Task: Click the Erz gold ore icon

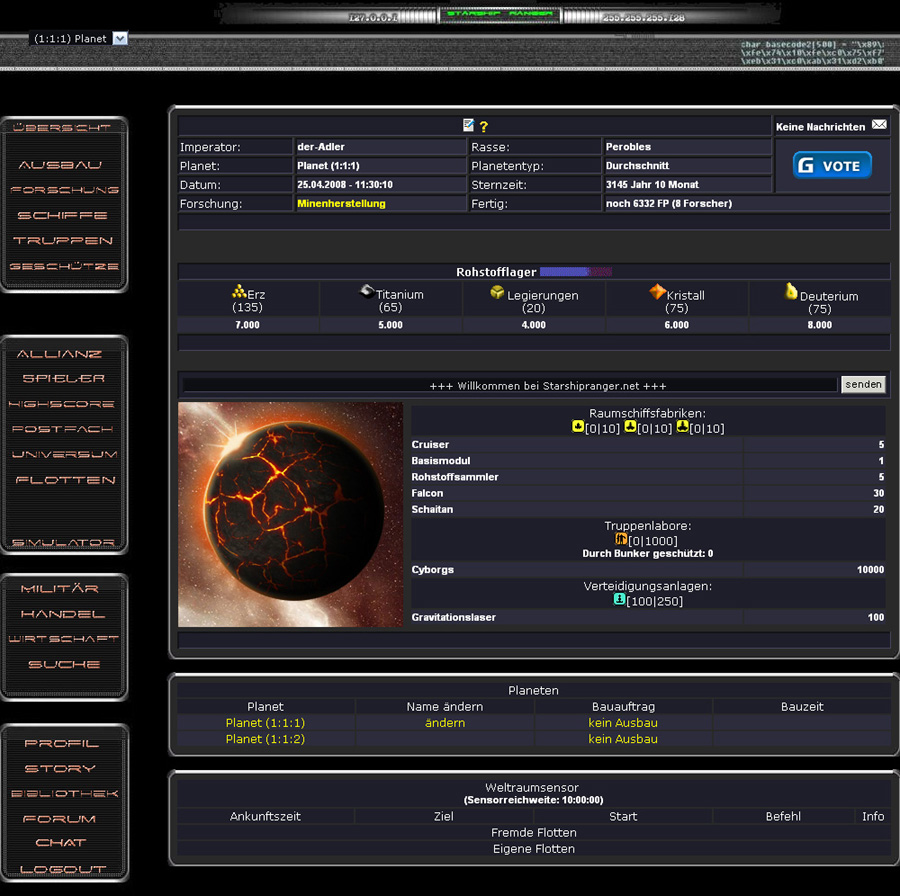Action: pyautogui.click(x=239, y=292)
